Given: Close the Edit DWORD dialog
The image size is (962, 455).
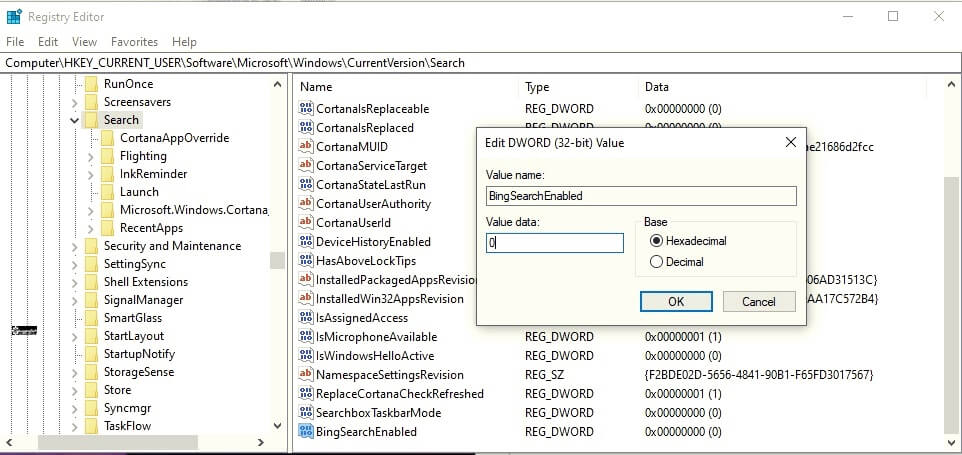Looking at the screenshot, I should pos(791,143).
